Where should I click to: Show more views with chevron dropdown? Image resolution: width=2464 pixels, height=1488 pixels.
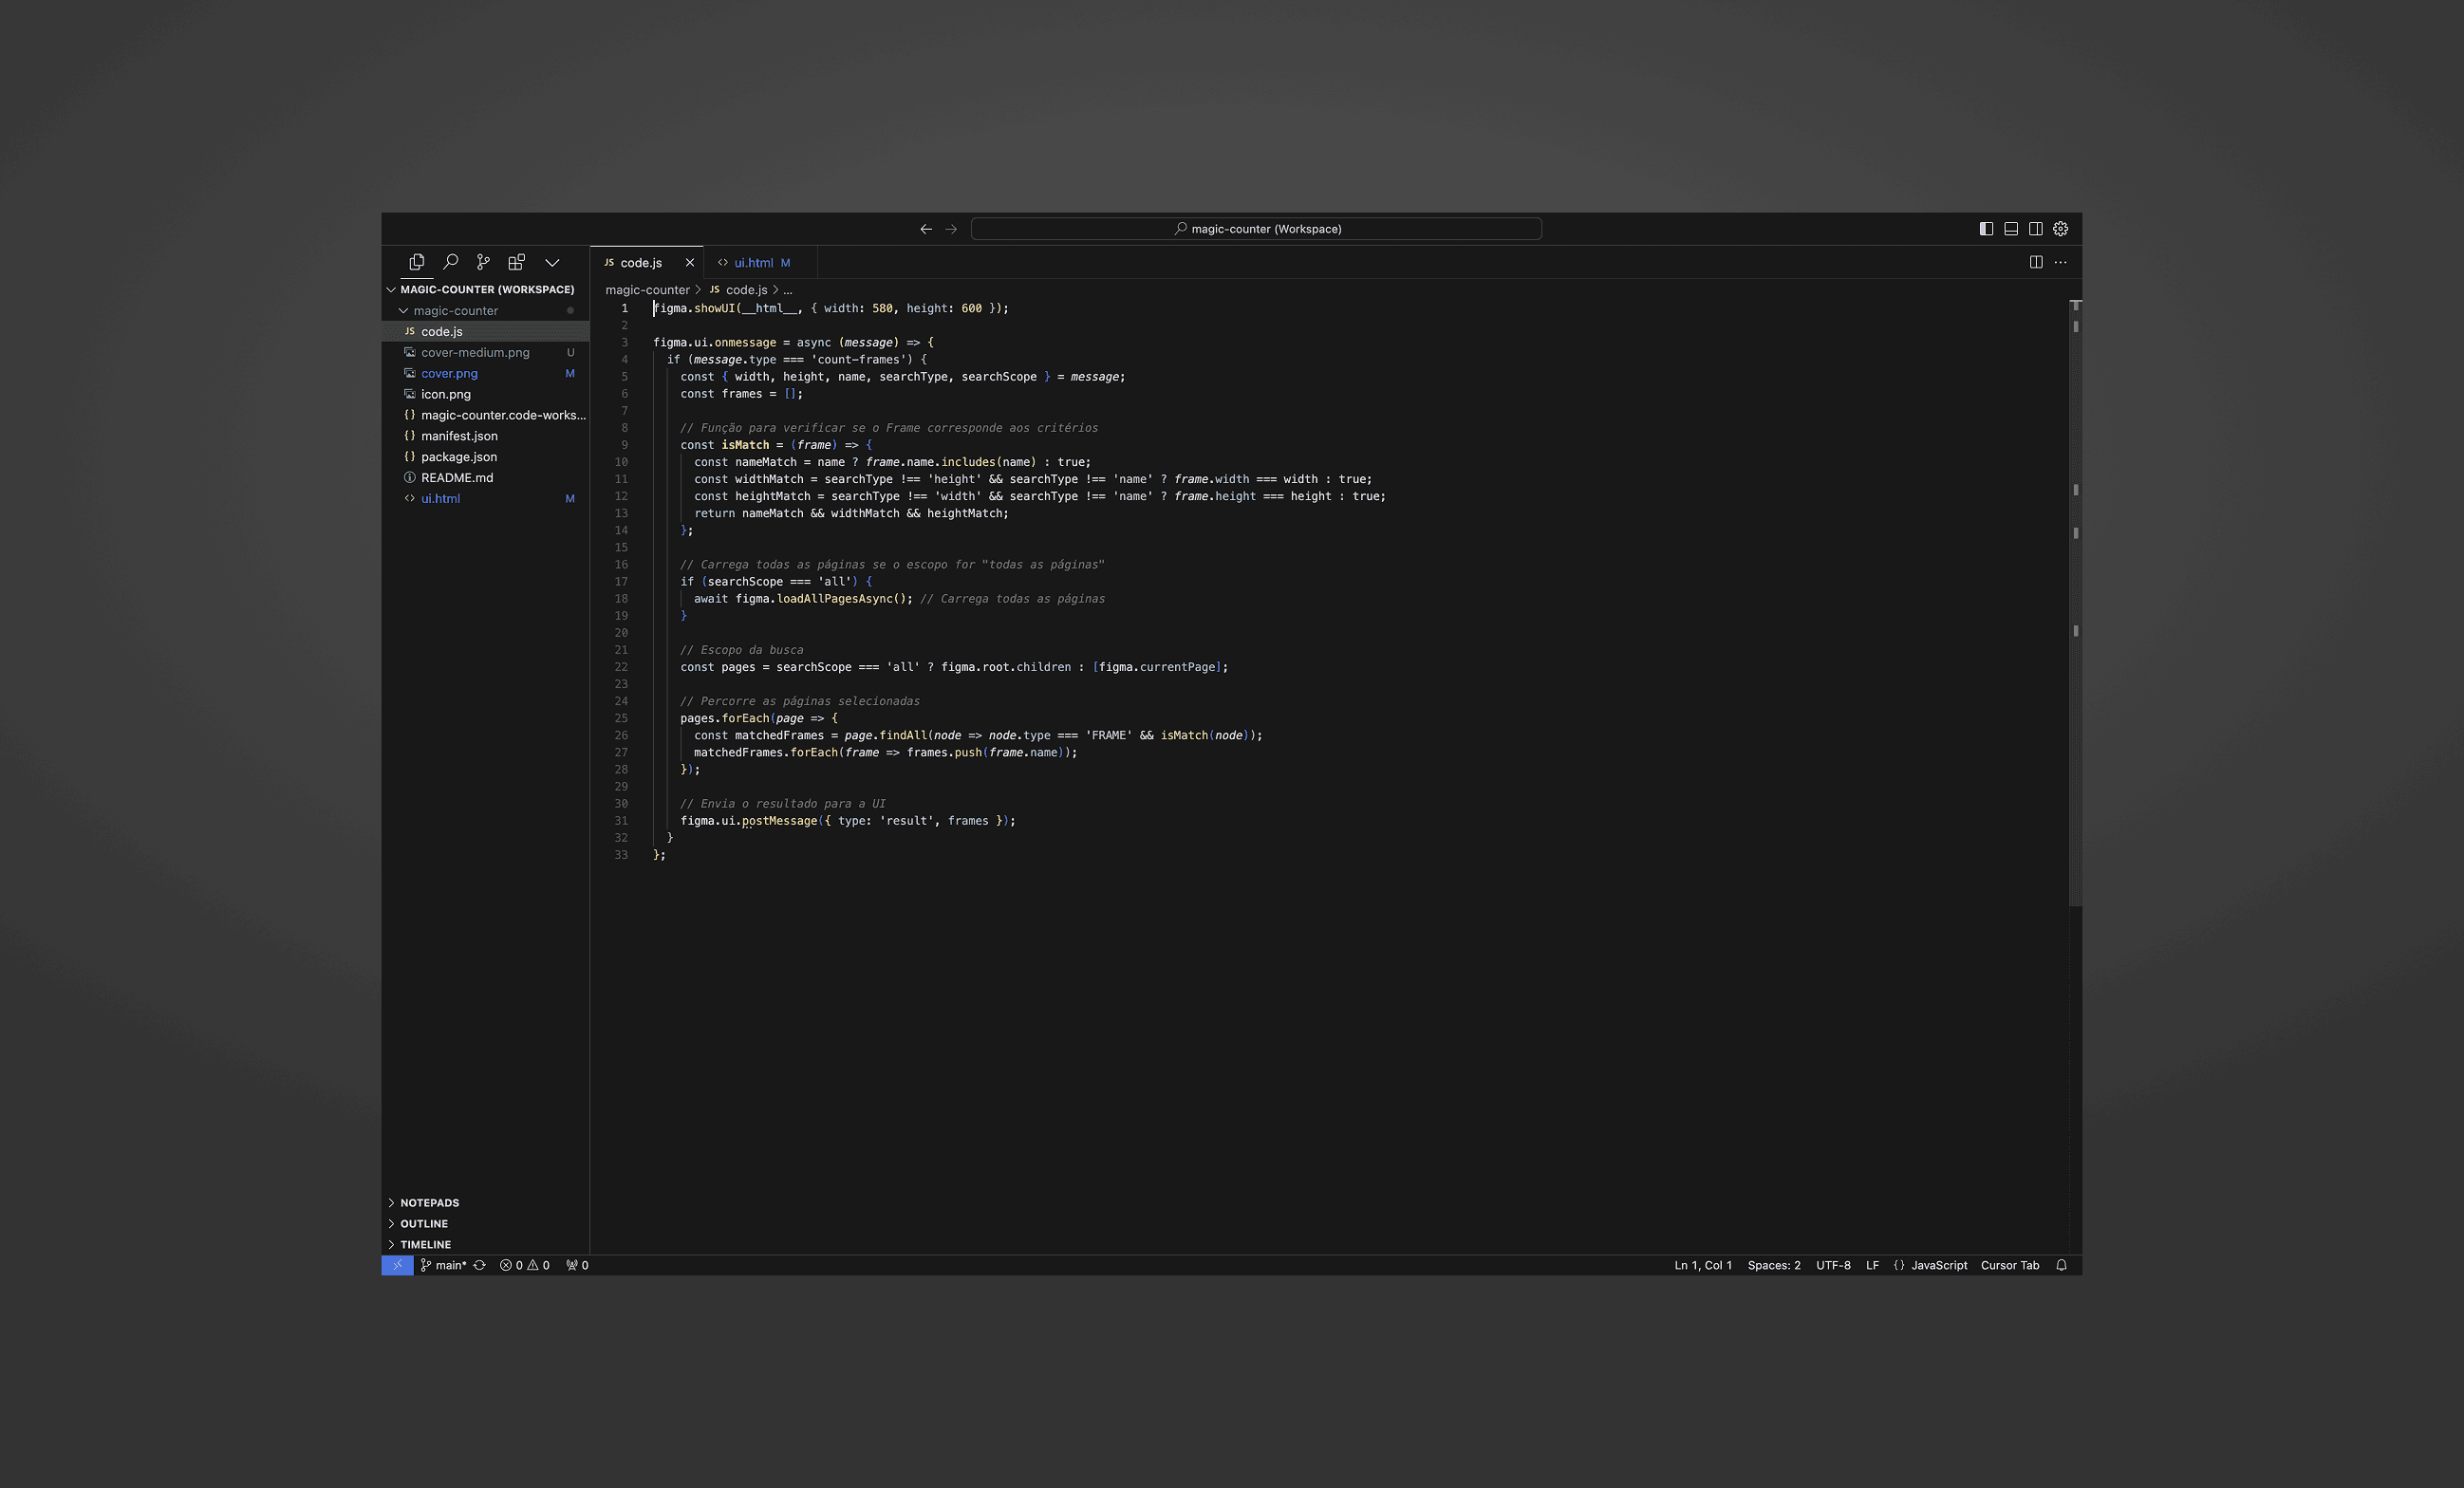coord(552,262)
